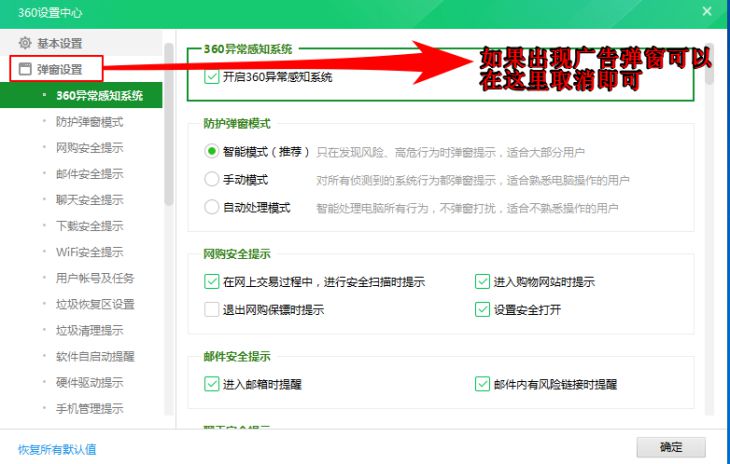Go to 下载安全提示 in the sidebar
The width and height of the screenshot is (730, 464).
(89, 226)
